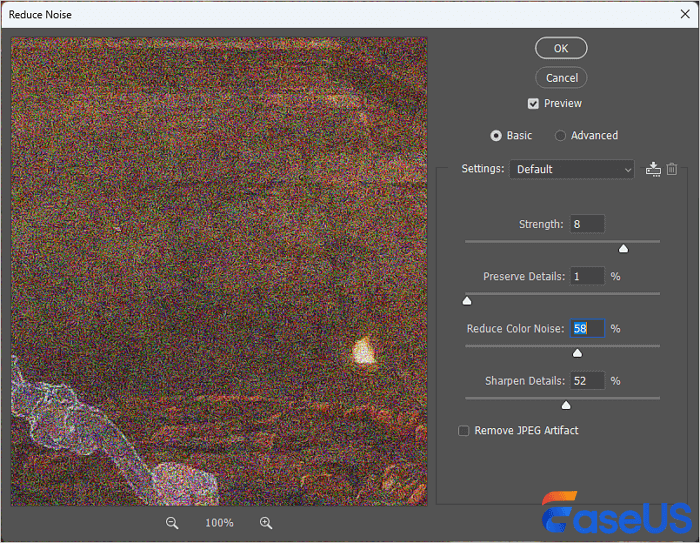700x543 pixels.
Task: Click the Reduce Color Noise slider handle
Action: coord(577,353)
